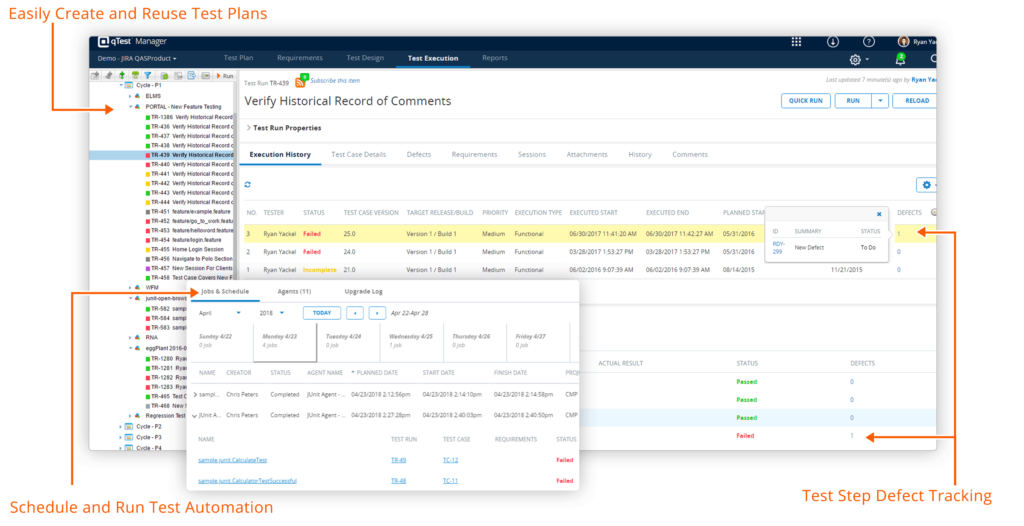
Task: Sort jobs by PLANNED DATE column
Action: click(x=374, y=373)
